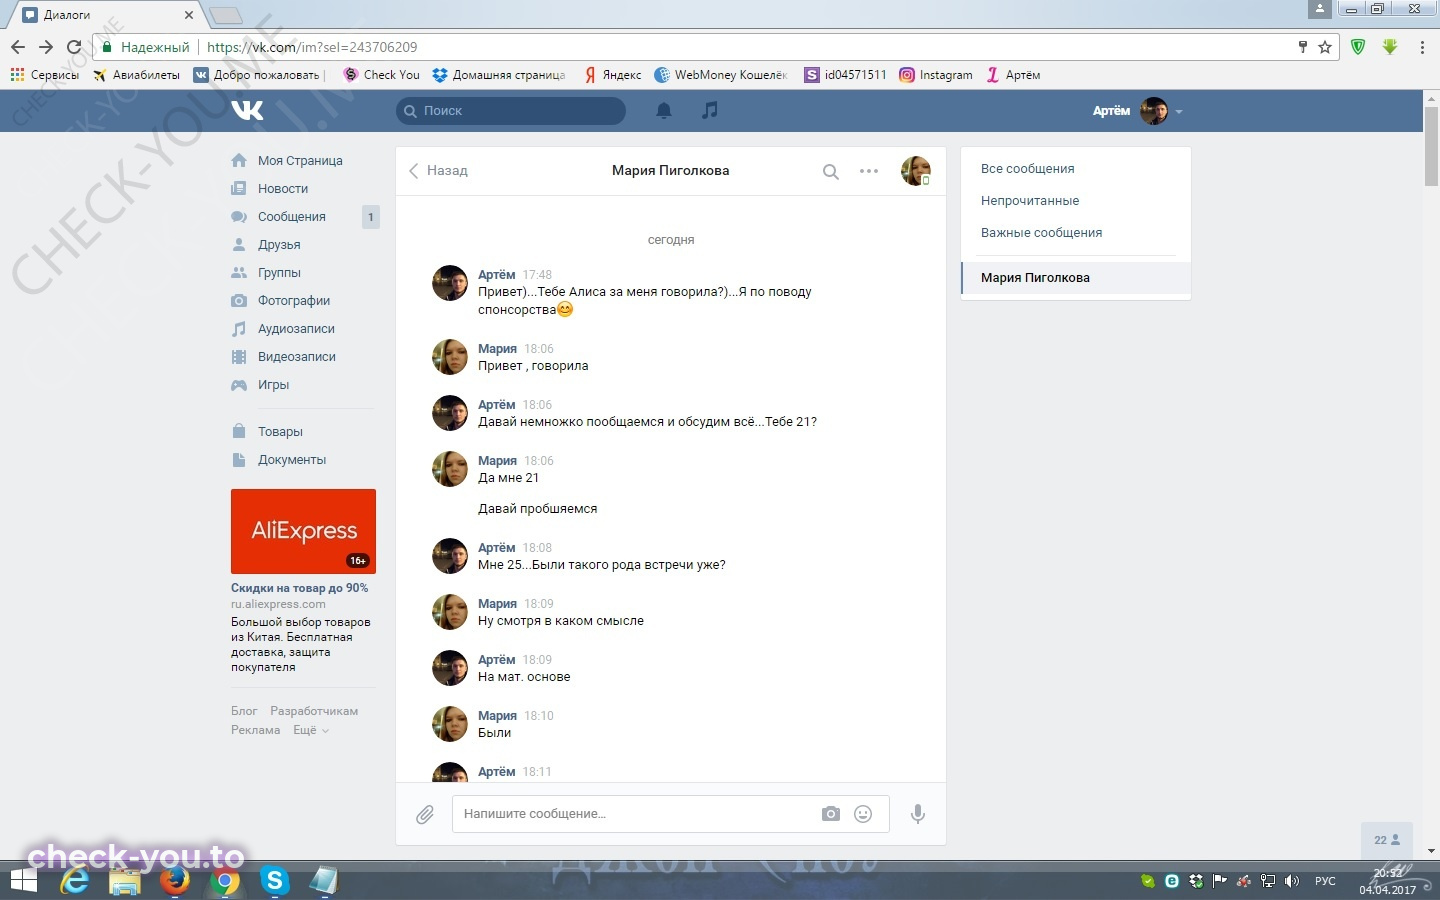Click tray volume speaker icon
The image size is (1440, 900).
point(1291,881)
